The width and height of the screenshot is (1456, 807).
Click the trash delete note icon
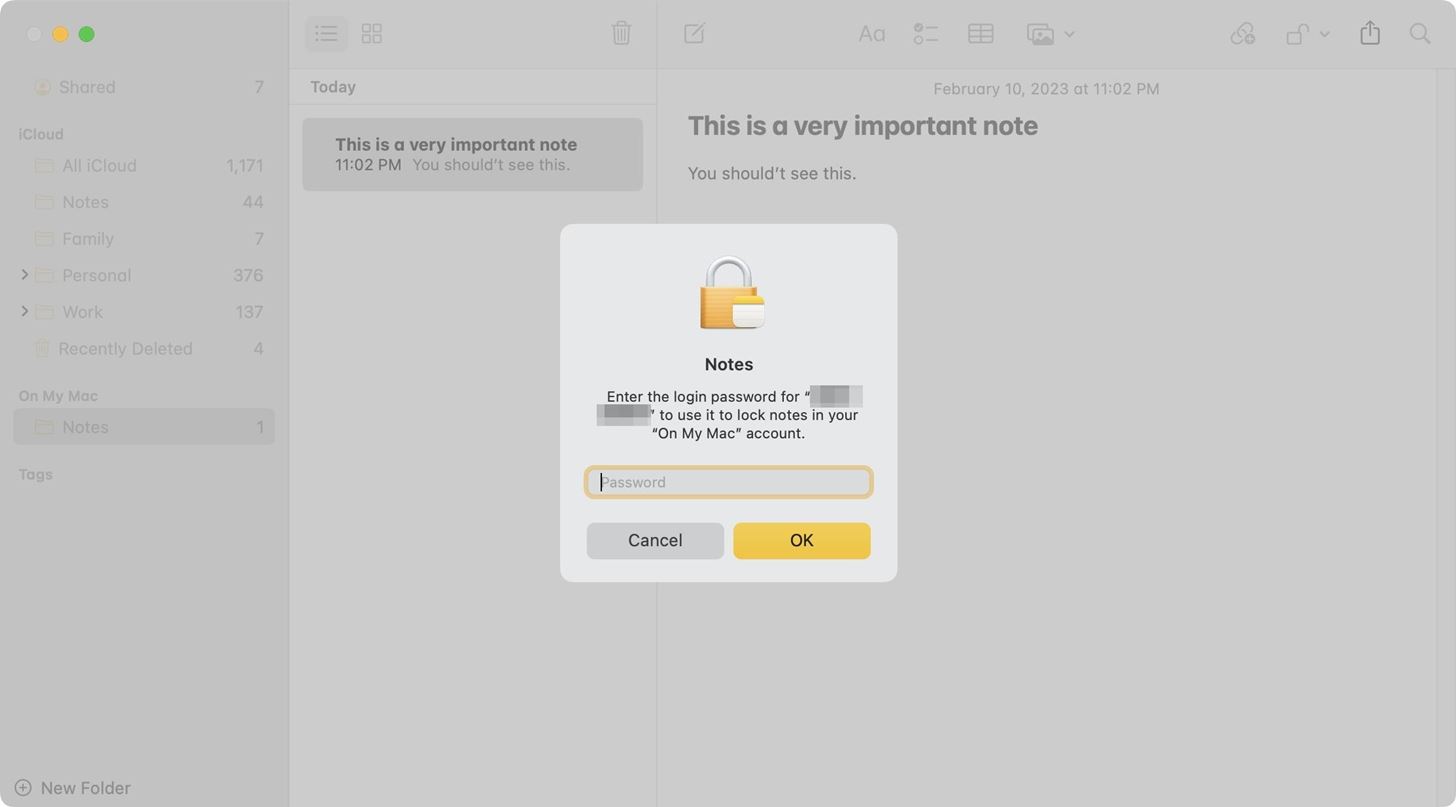(621, 34)
